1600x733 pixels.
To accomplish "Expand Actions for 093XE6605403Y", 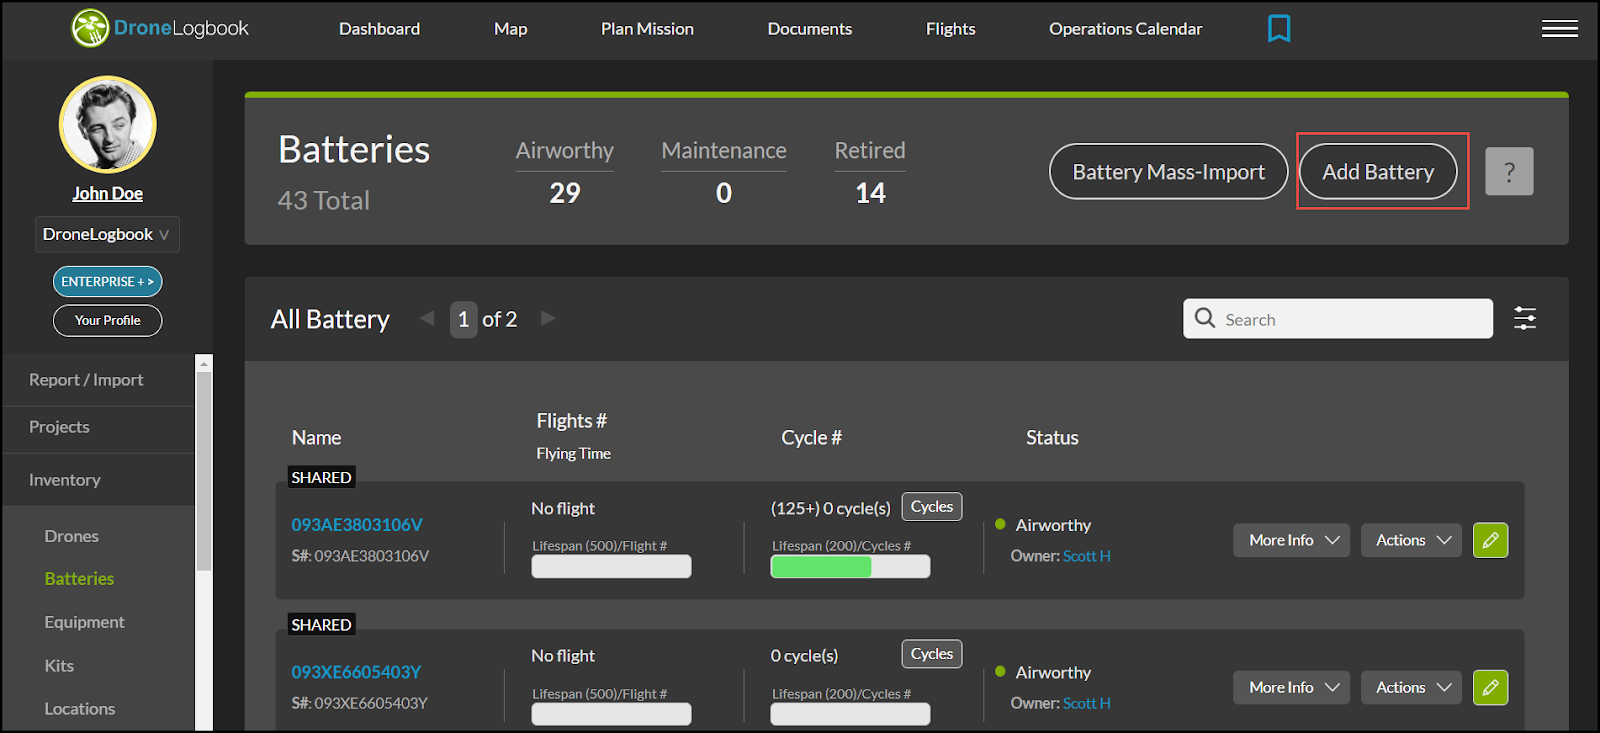I will 1411,687.
